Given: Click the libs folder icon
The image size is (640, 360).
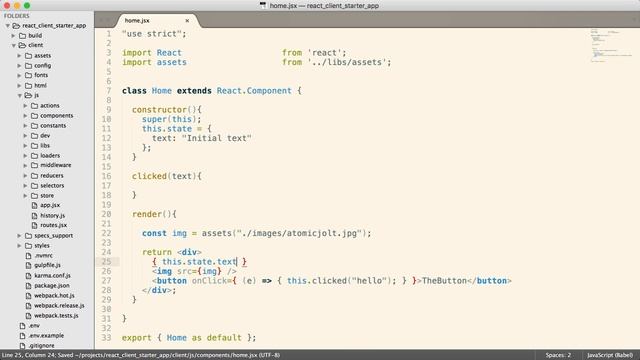Looking at the screenshot, I should point(34,146).
